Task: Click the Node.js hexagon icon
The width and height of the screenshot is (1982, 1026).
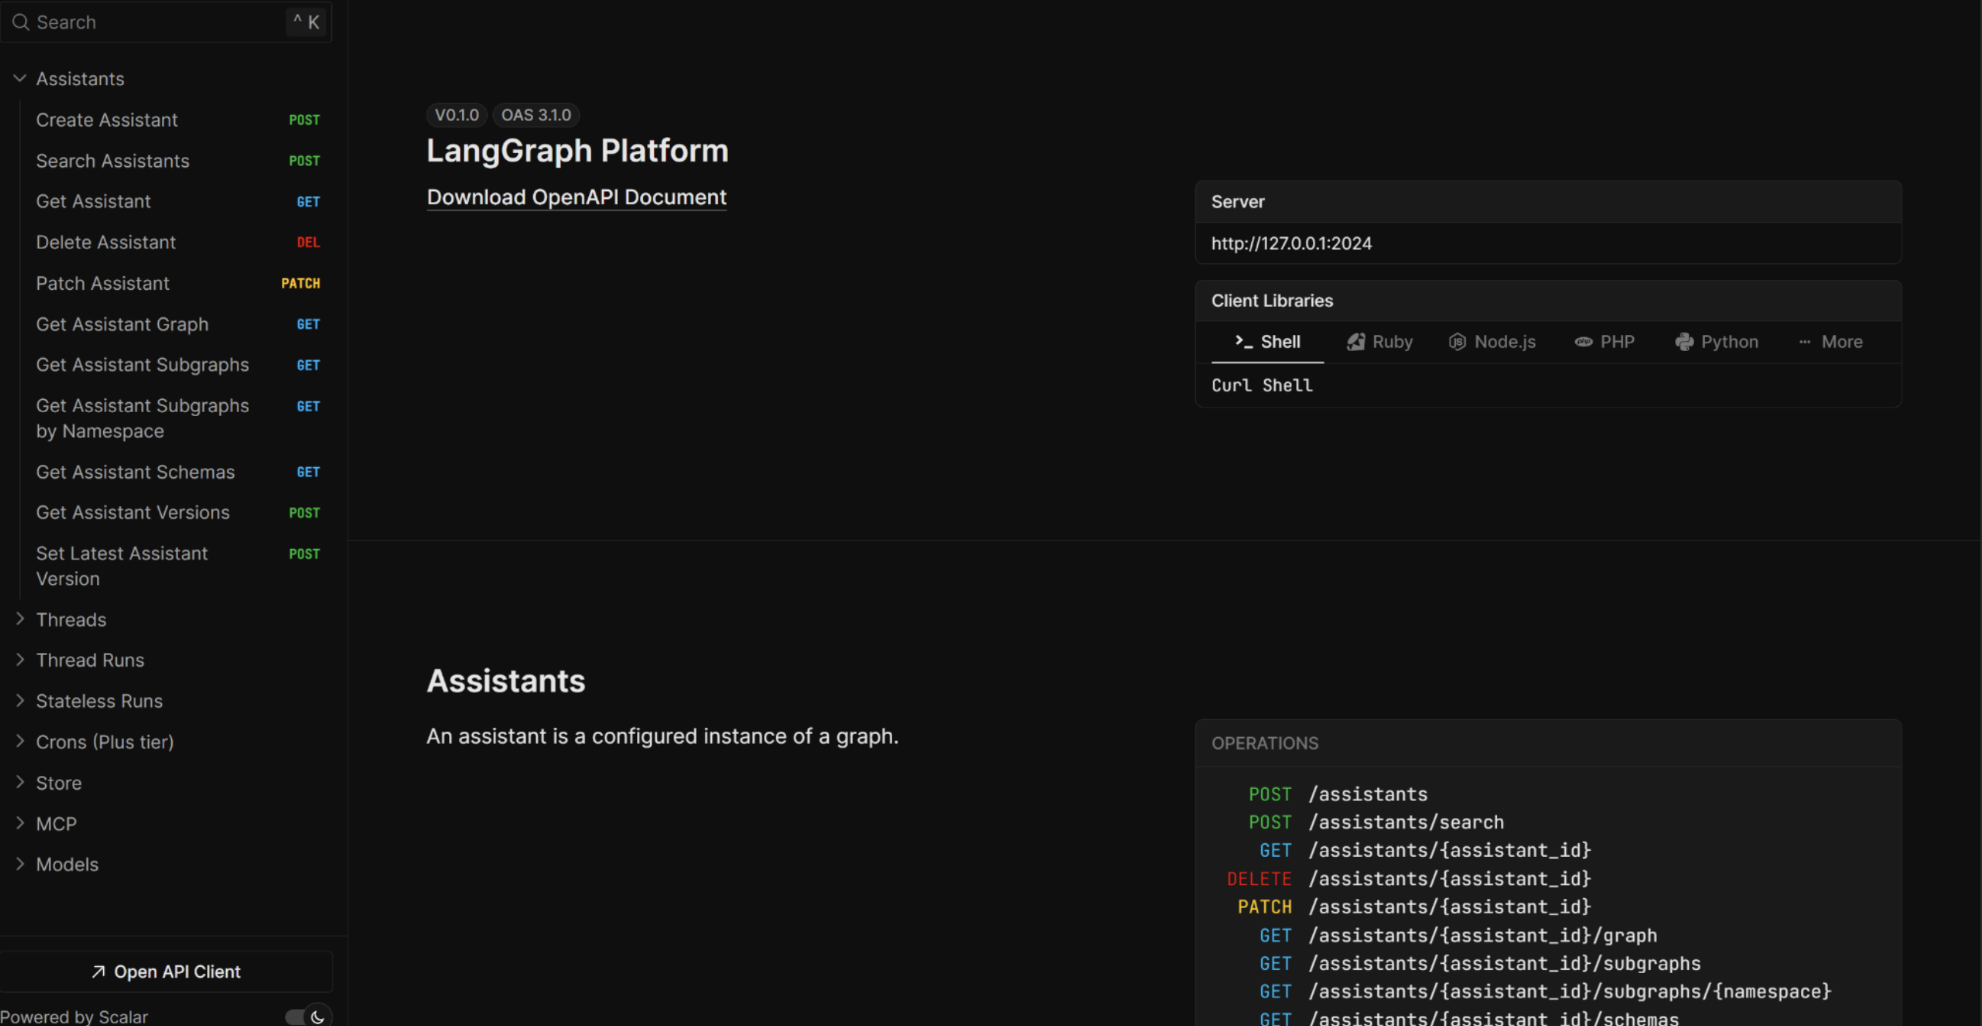Action: click(1457, 342)
